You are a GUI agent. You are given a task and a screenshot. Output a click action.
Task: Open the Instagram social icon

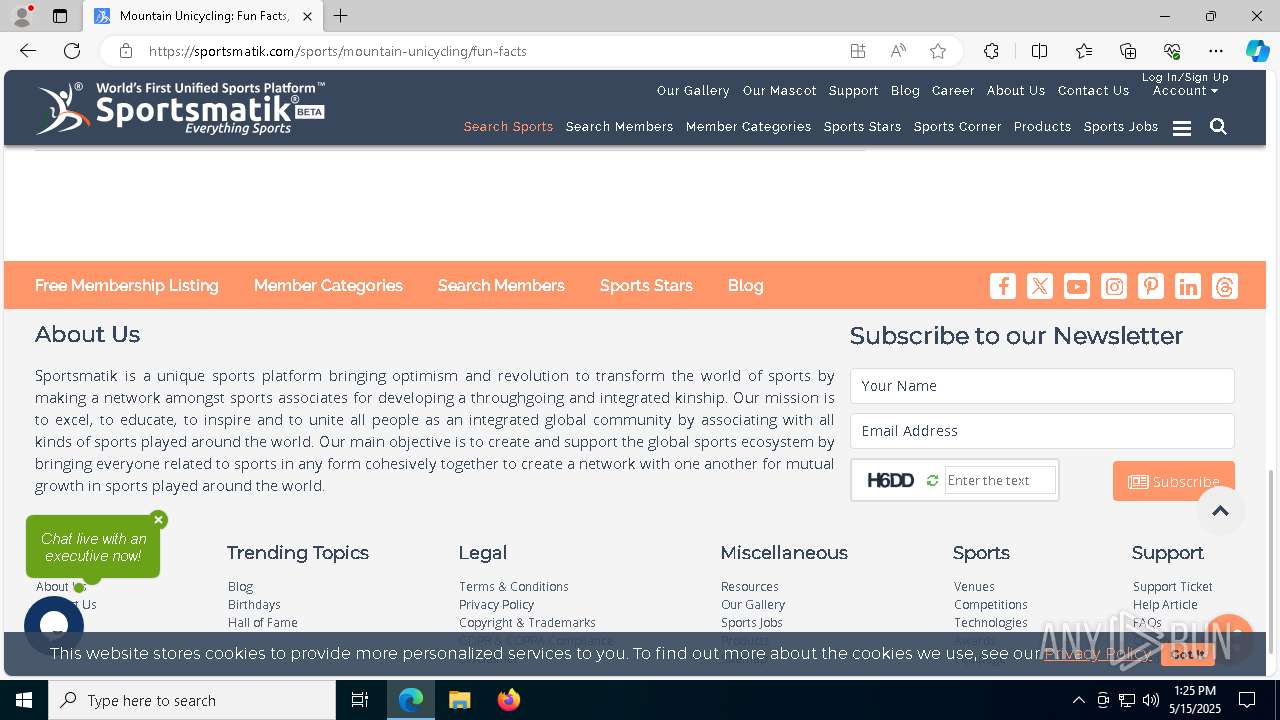click(x=1114, y=286)
